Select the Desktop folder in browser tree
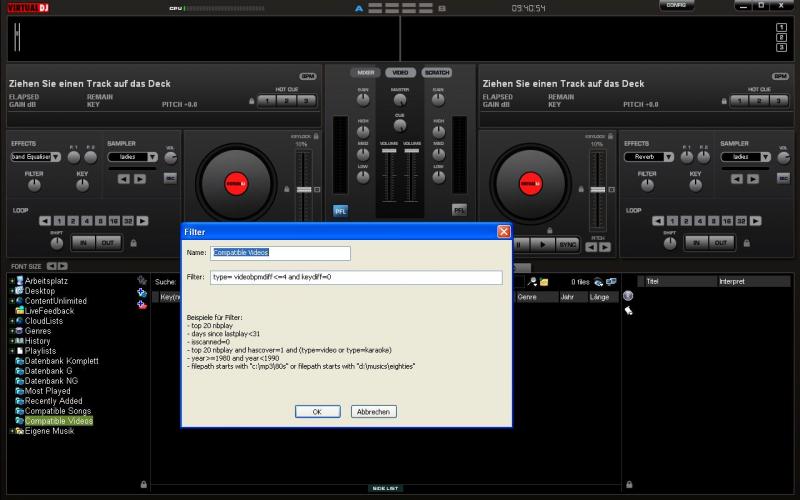This screenshot has height=500, width=800. click(39, 291)
